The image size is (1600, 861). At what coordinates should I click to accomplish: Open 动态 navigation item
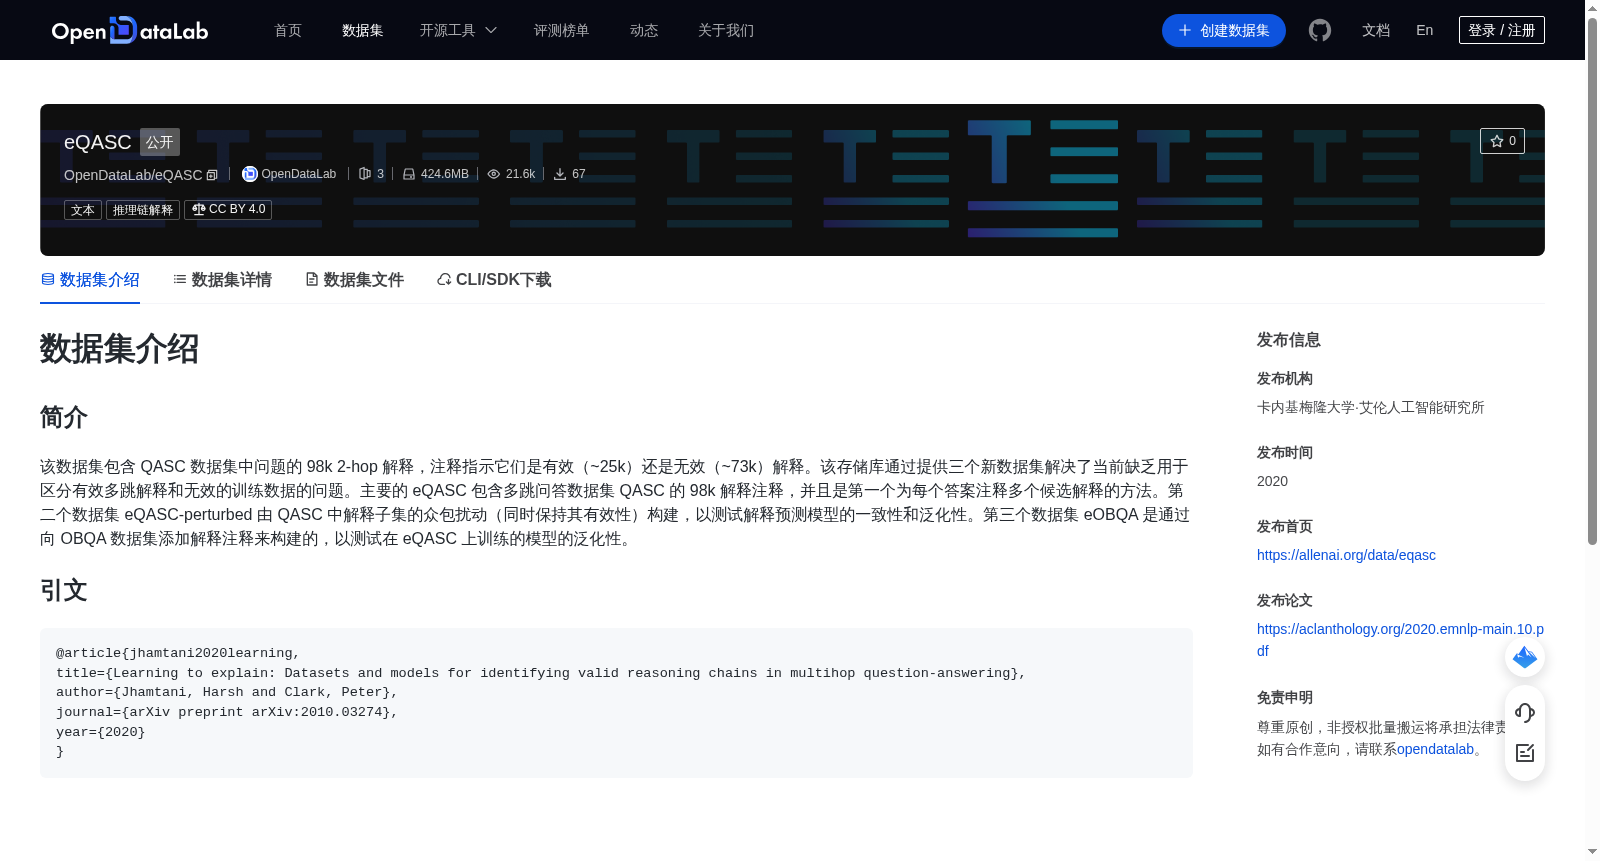[644, 30]
